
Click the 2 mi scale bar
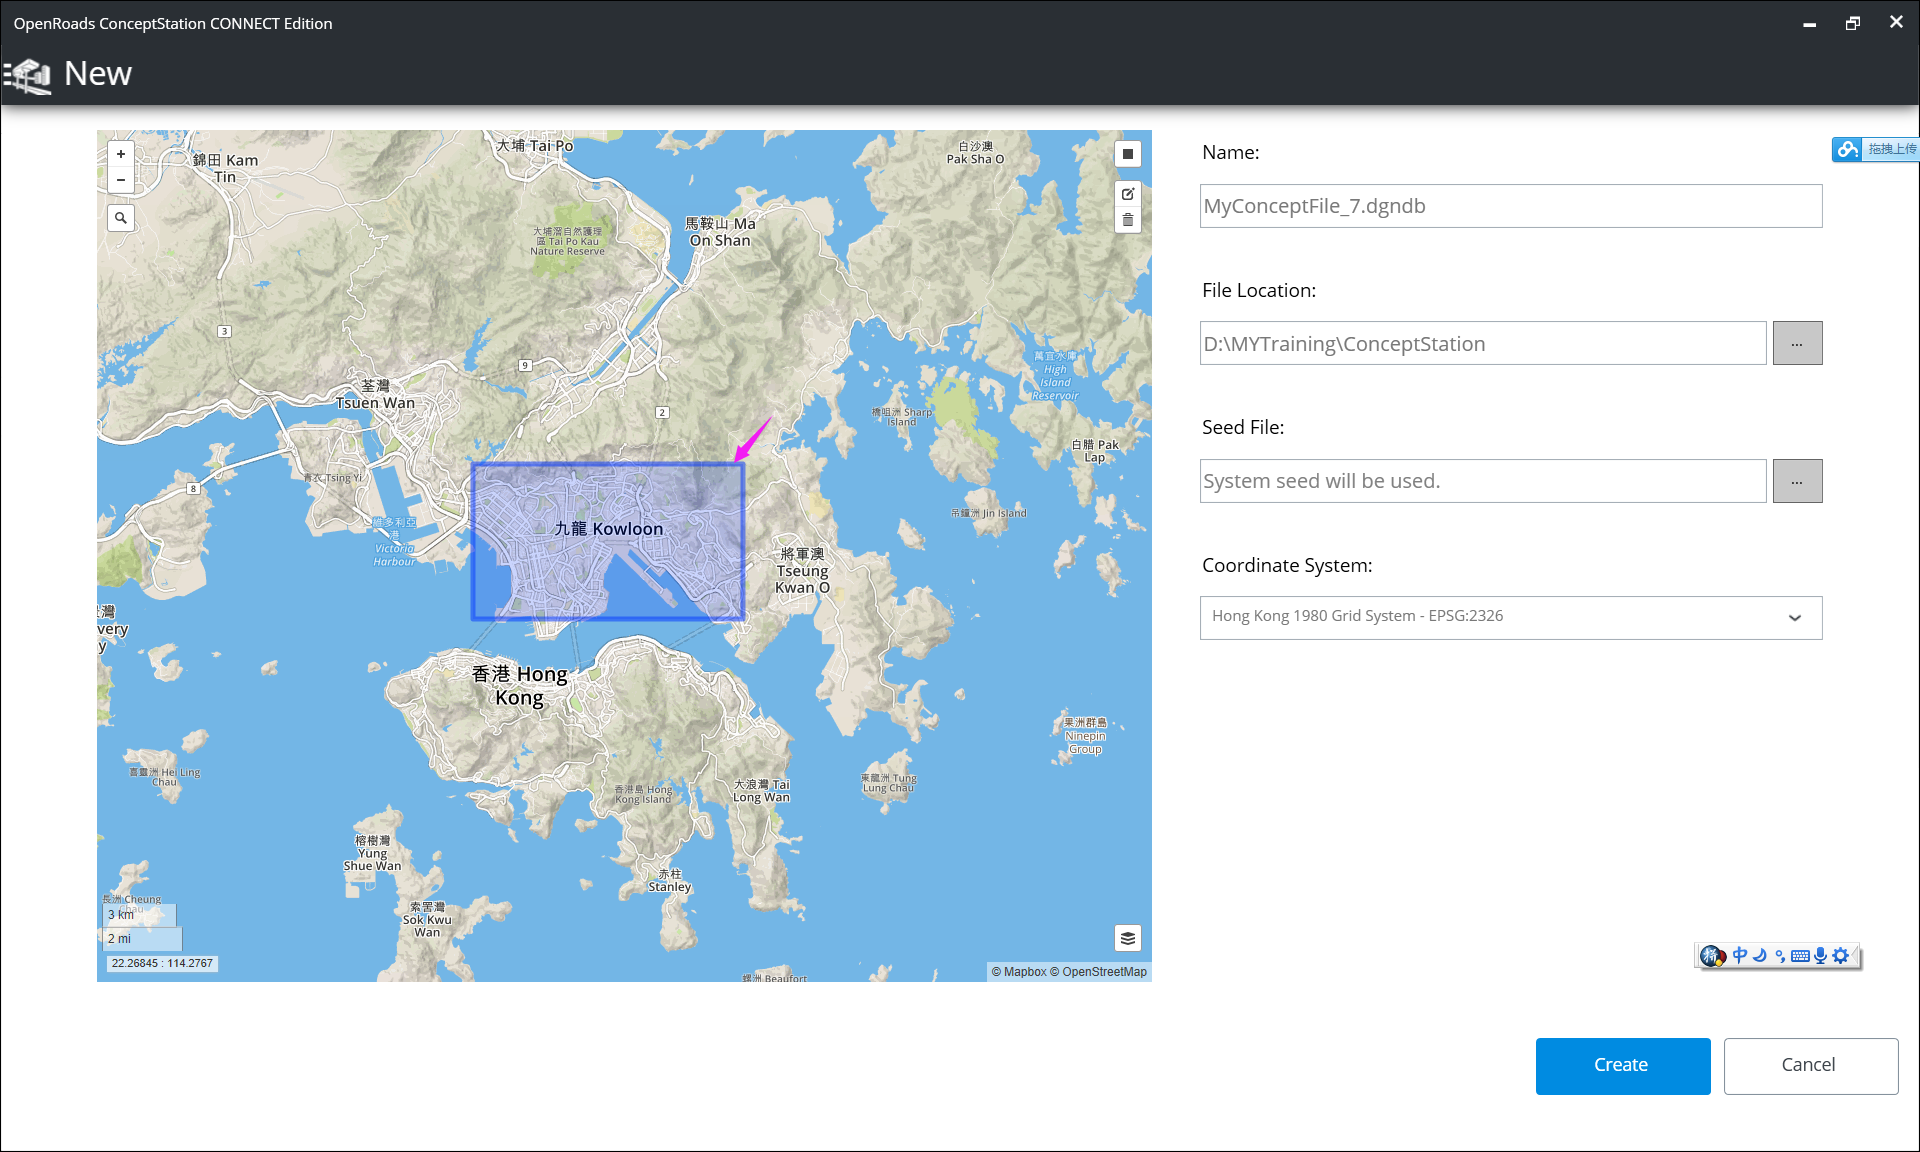click(144, 939)
